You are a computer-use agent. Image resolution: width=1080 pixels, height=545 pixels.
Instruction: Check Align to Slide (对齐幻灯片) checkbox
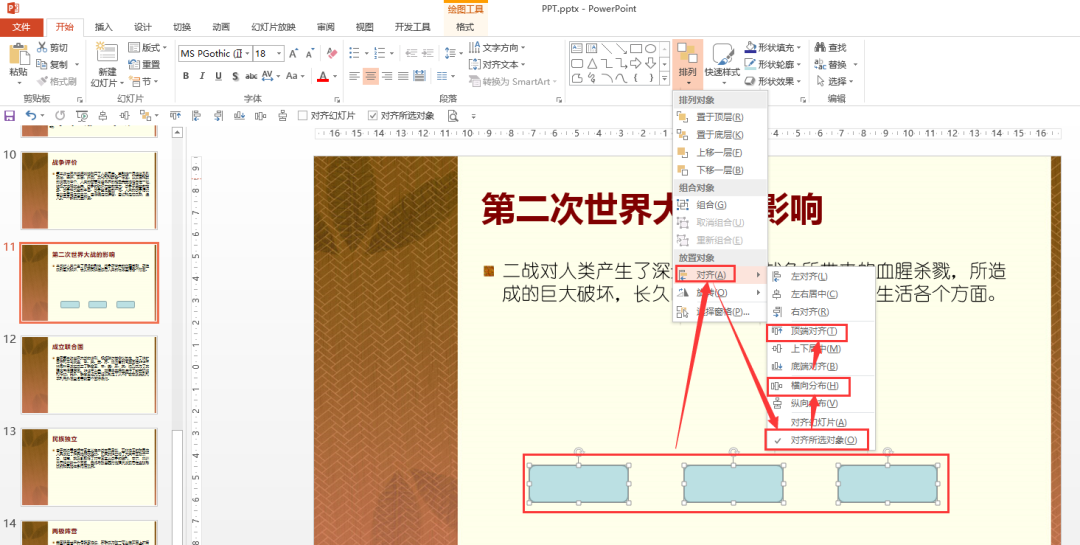[302, 116]
